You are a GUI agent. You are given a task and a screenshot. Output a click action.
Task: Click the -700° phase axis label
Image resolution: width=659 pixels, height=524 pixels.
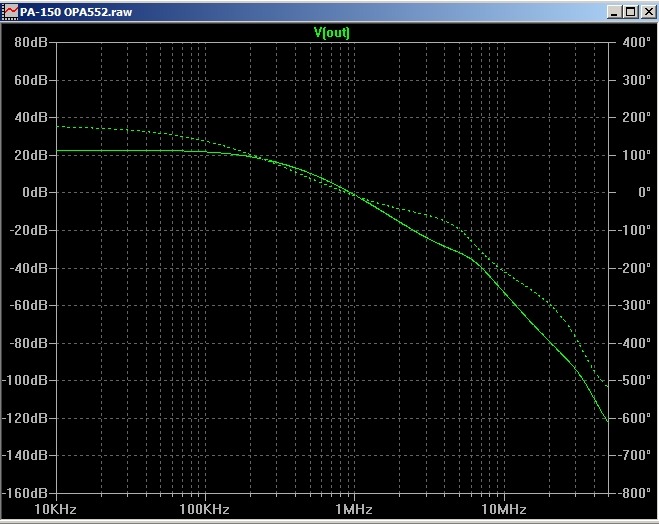coord(634,456)
